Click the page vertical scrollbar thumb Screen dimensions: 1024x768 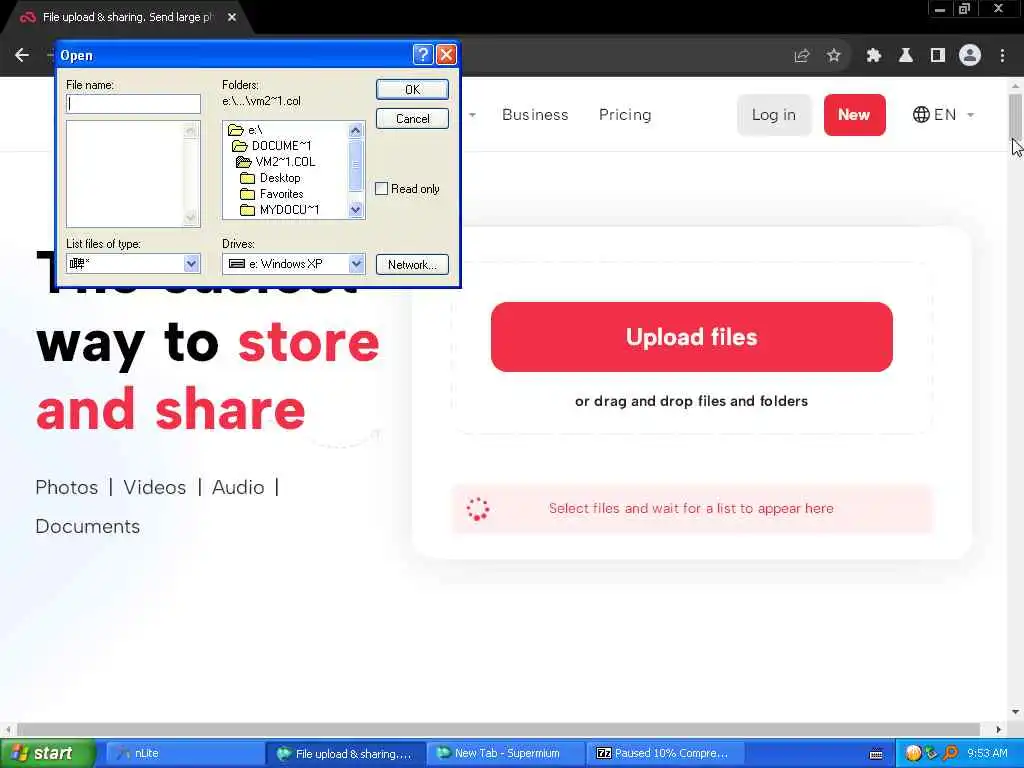(x=1016, y=116)
